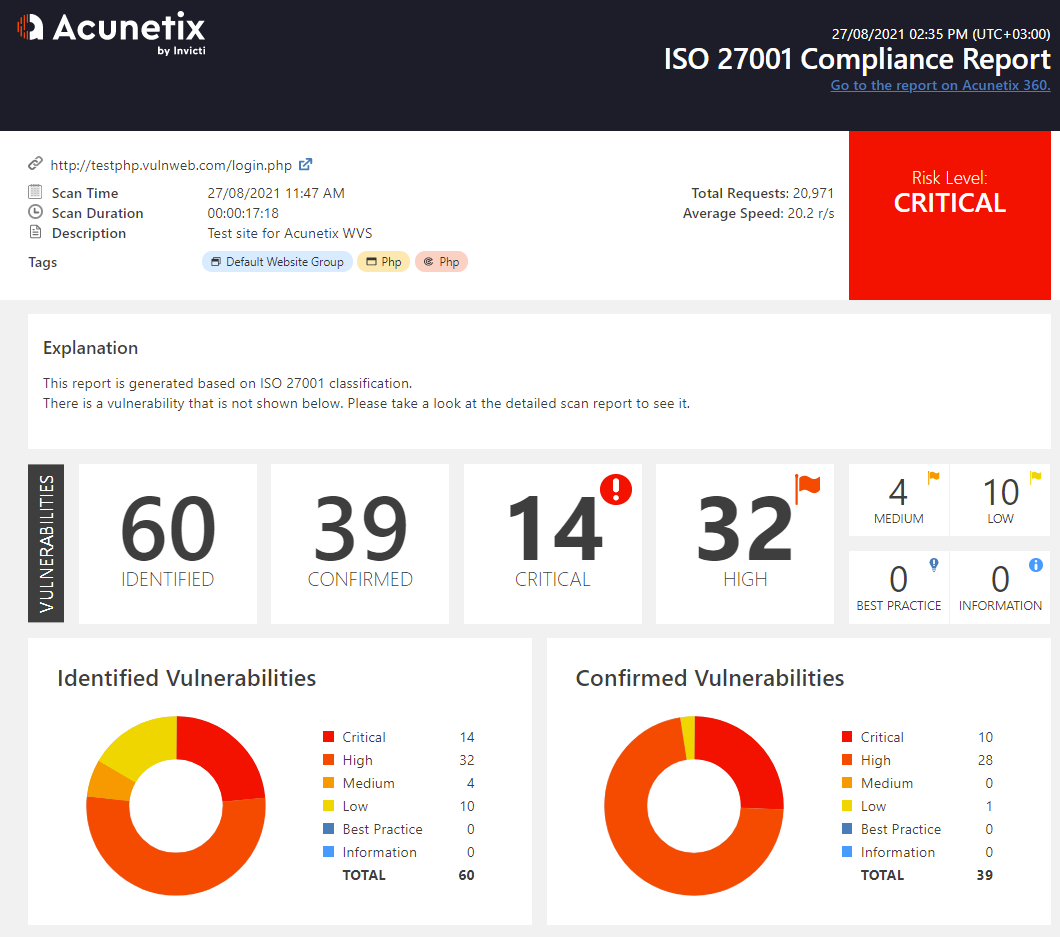This screenshot has height=937, width=1060.
Task: Click the blue info icon on Information card
Action: (x=1036, y=565)
